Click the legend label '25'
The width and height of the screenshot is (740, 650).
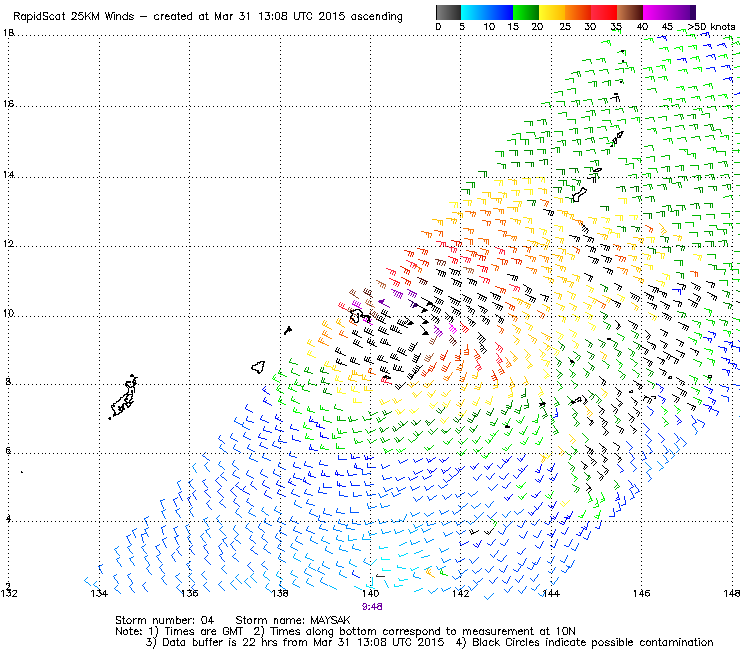pyautogui.click(x=564, y=27)
